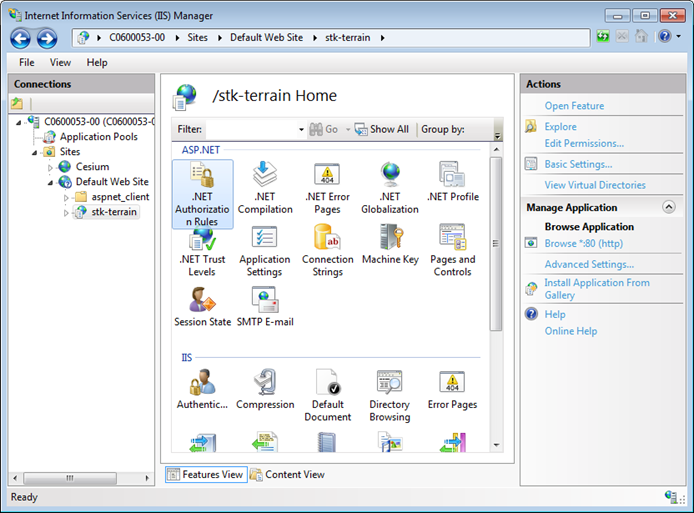Image resolution: width=694 pixels, height=513 pixels.
Task: Click View Virtual Directories link
Action: (x=595, y=185)
